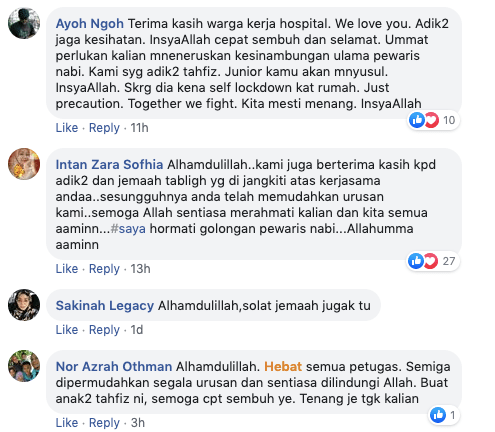Click heart reaction icon on Intan Zara Sofhia's comment

pyautogui.click(x=431, y=261)
